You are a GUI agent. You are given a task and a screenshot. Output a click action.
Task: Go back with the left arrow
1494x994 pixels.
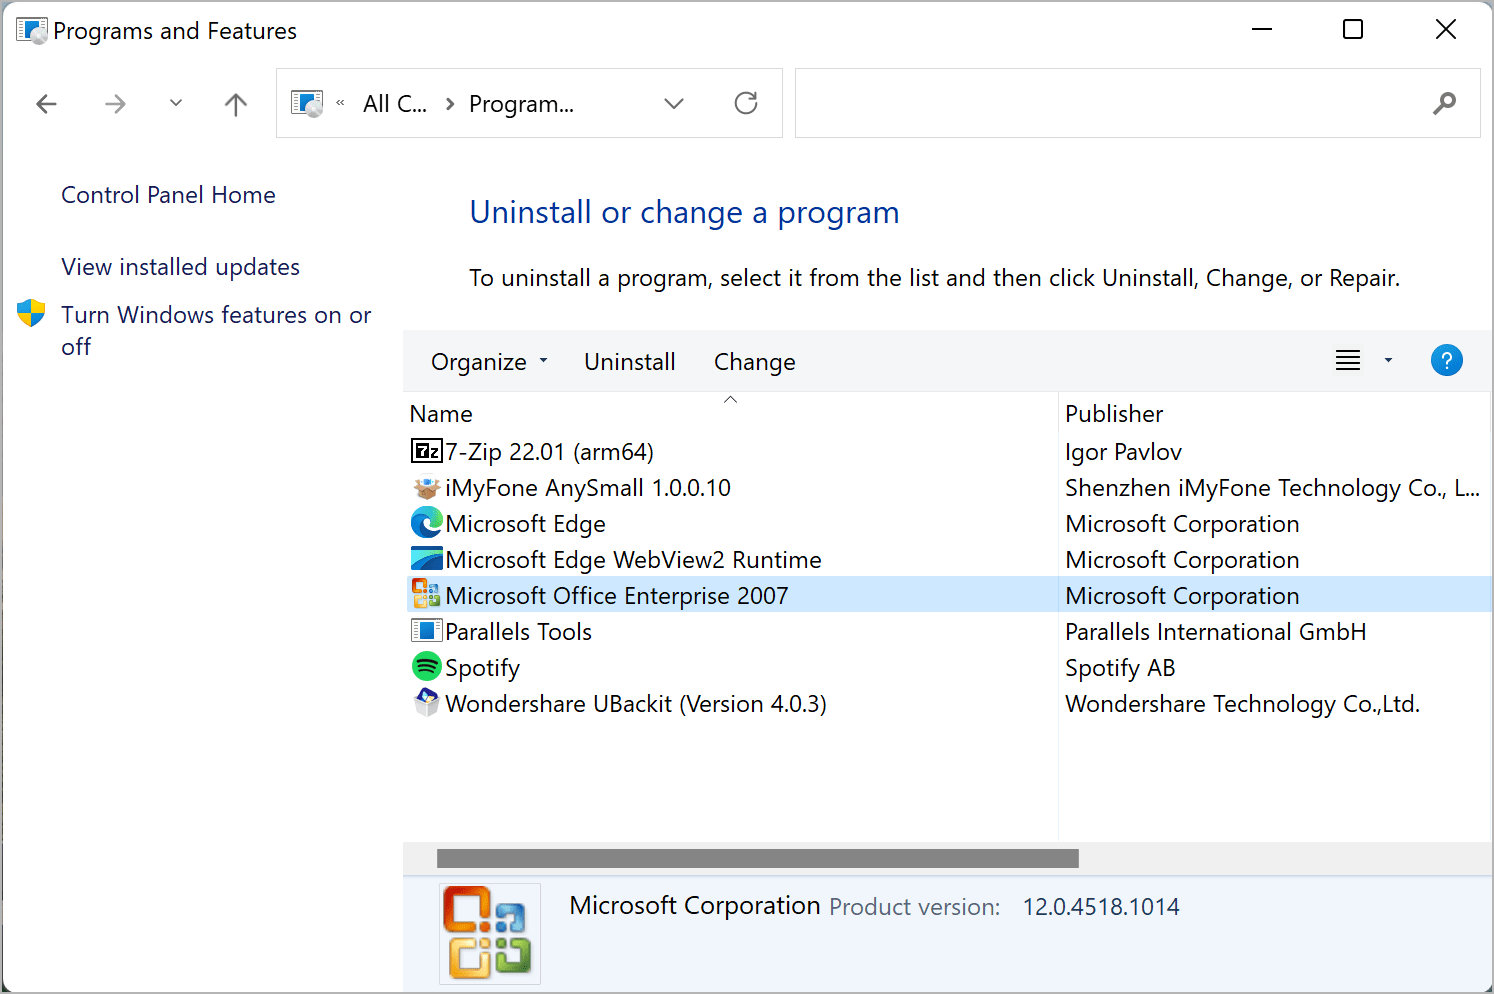pos(46,104)
